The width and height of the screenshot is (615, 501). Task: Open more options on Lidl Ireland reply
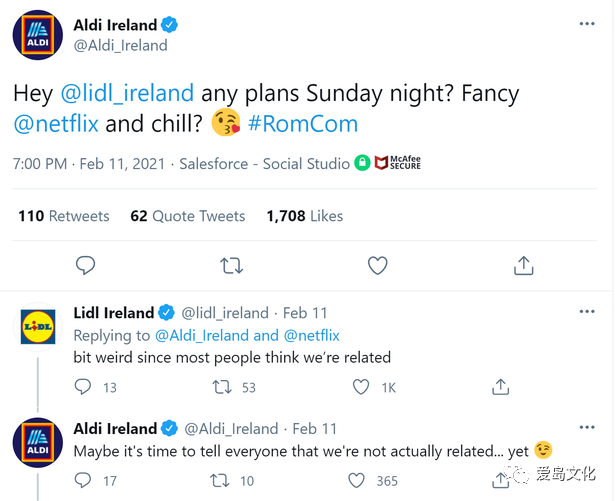(x=587, y=312)
